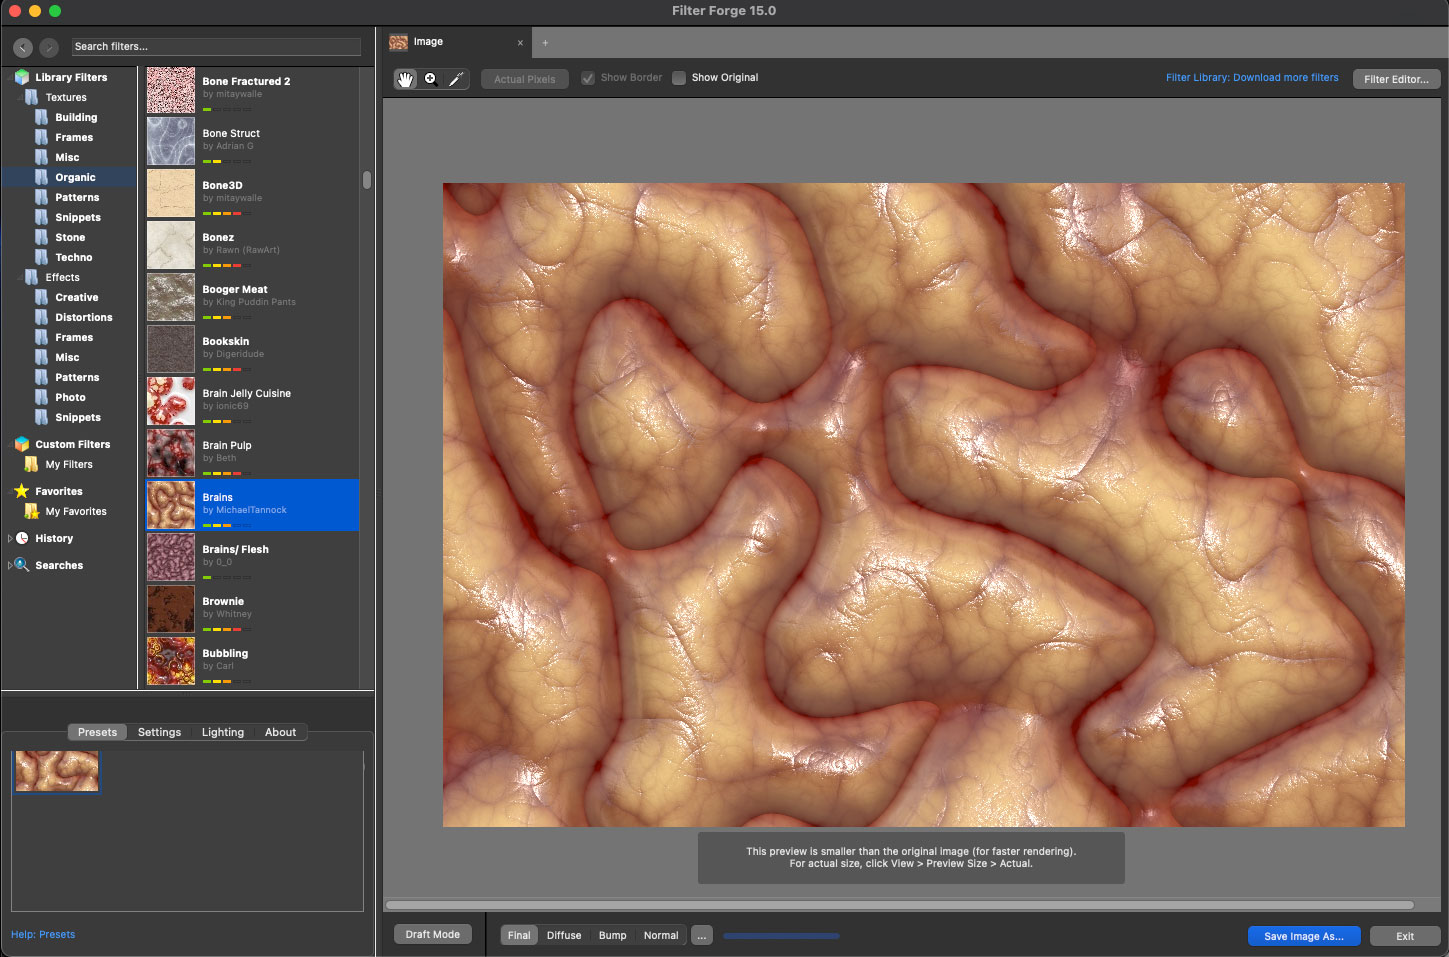Viewport: 1449px width, 957px height.
Task: Expand the Searches tree node
Action: tap(10, 565)
